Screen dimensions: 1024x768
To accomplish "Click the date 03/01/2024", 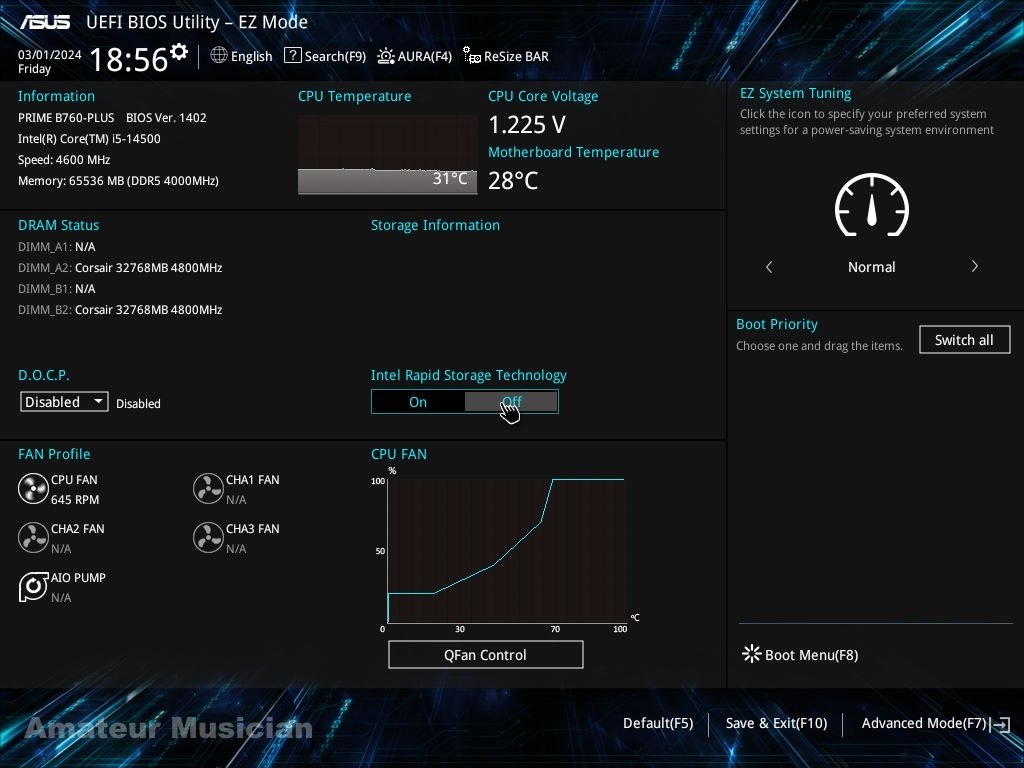I will click(50, 54).
